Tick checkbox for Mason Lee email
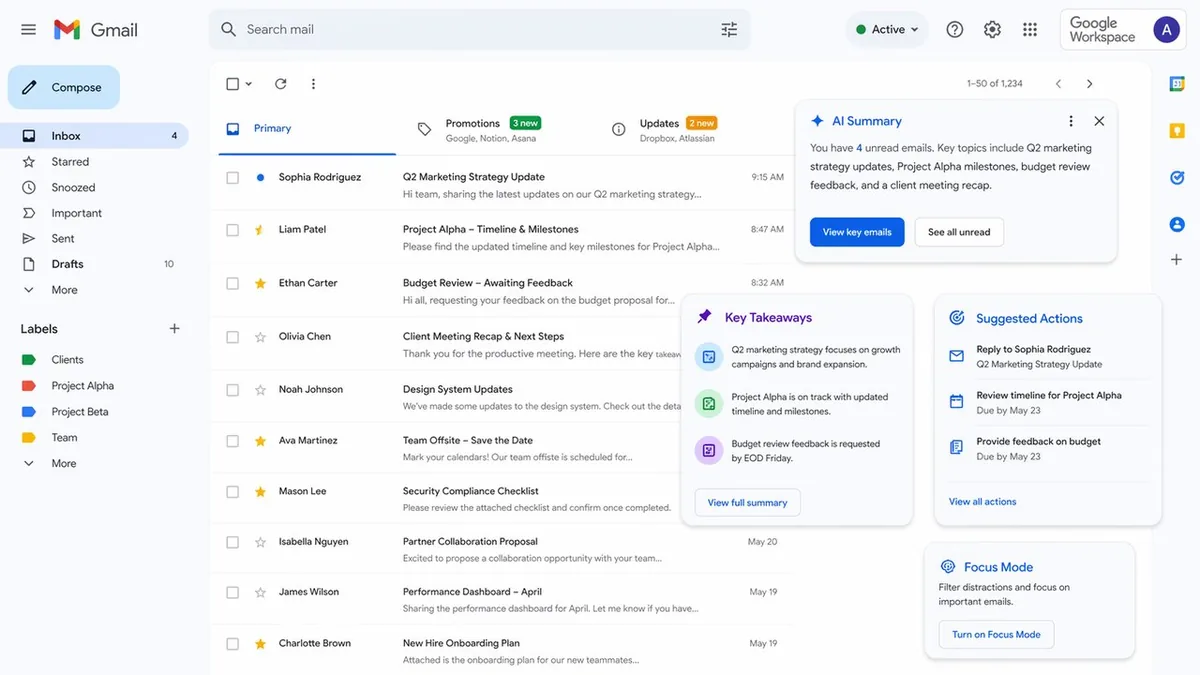Viewport: 1200px width, 675px height. click(233, 492)
